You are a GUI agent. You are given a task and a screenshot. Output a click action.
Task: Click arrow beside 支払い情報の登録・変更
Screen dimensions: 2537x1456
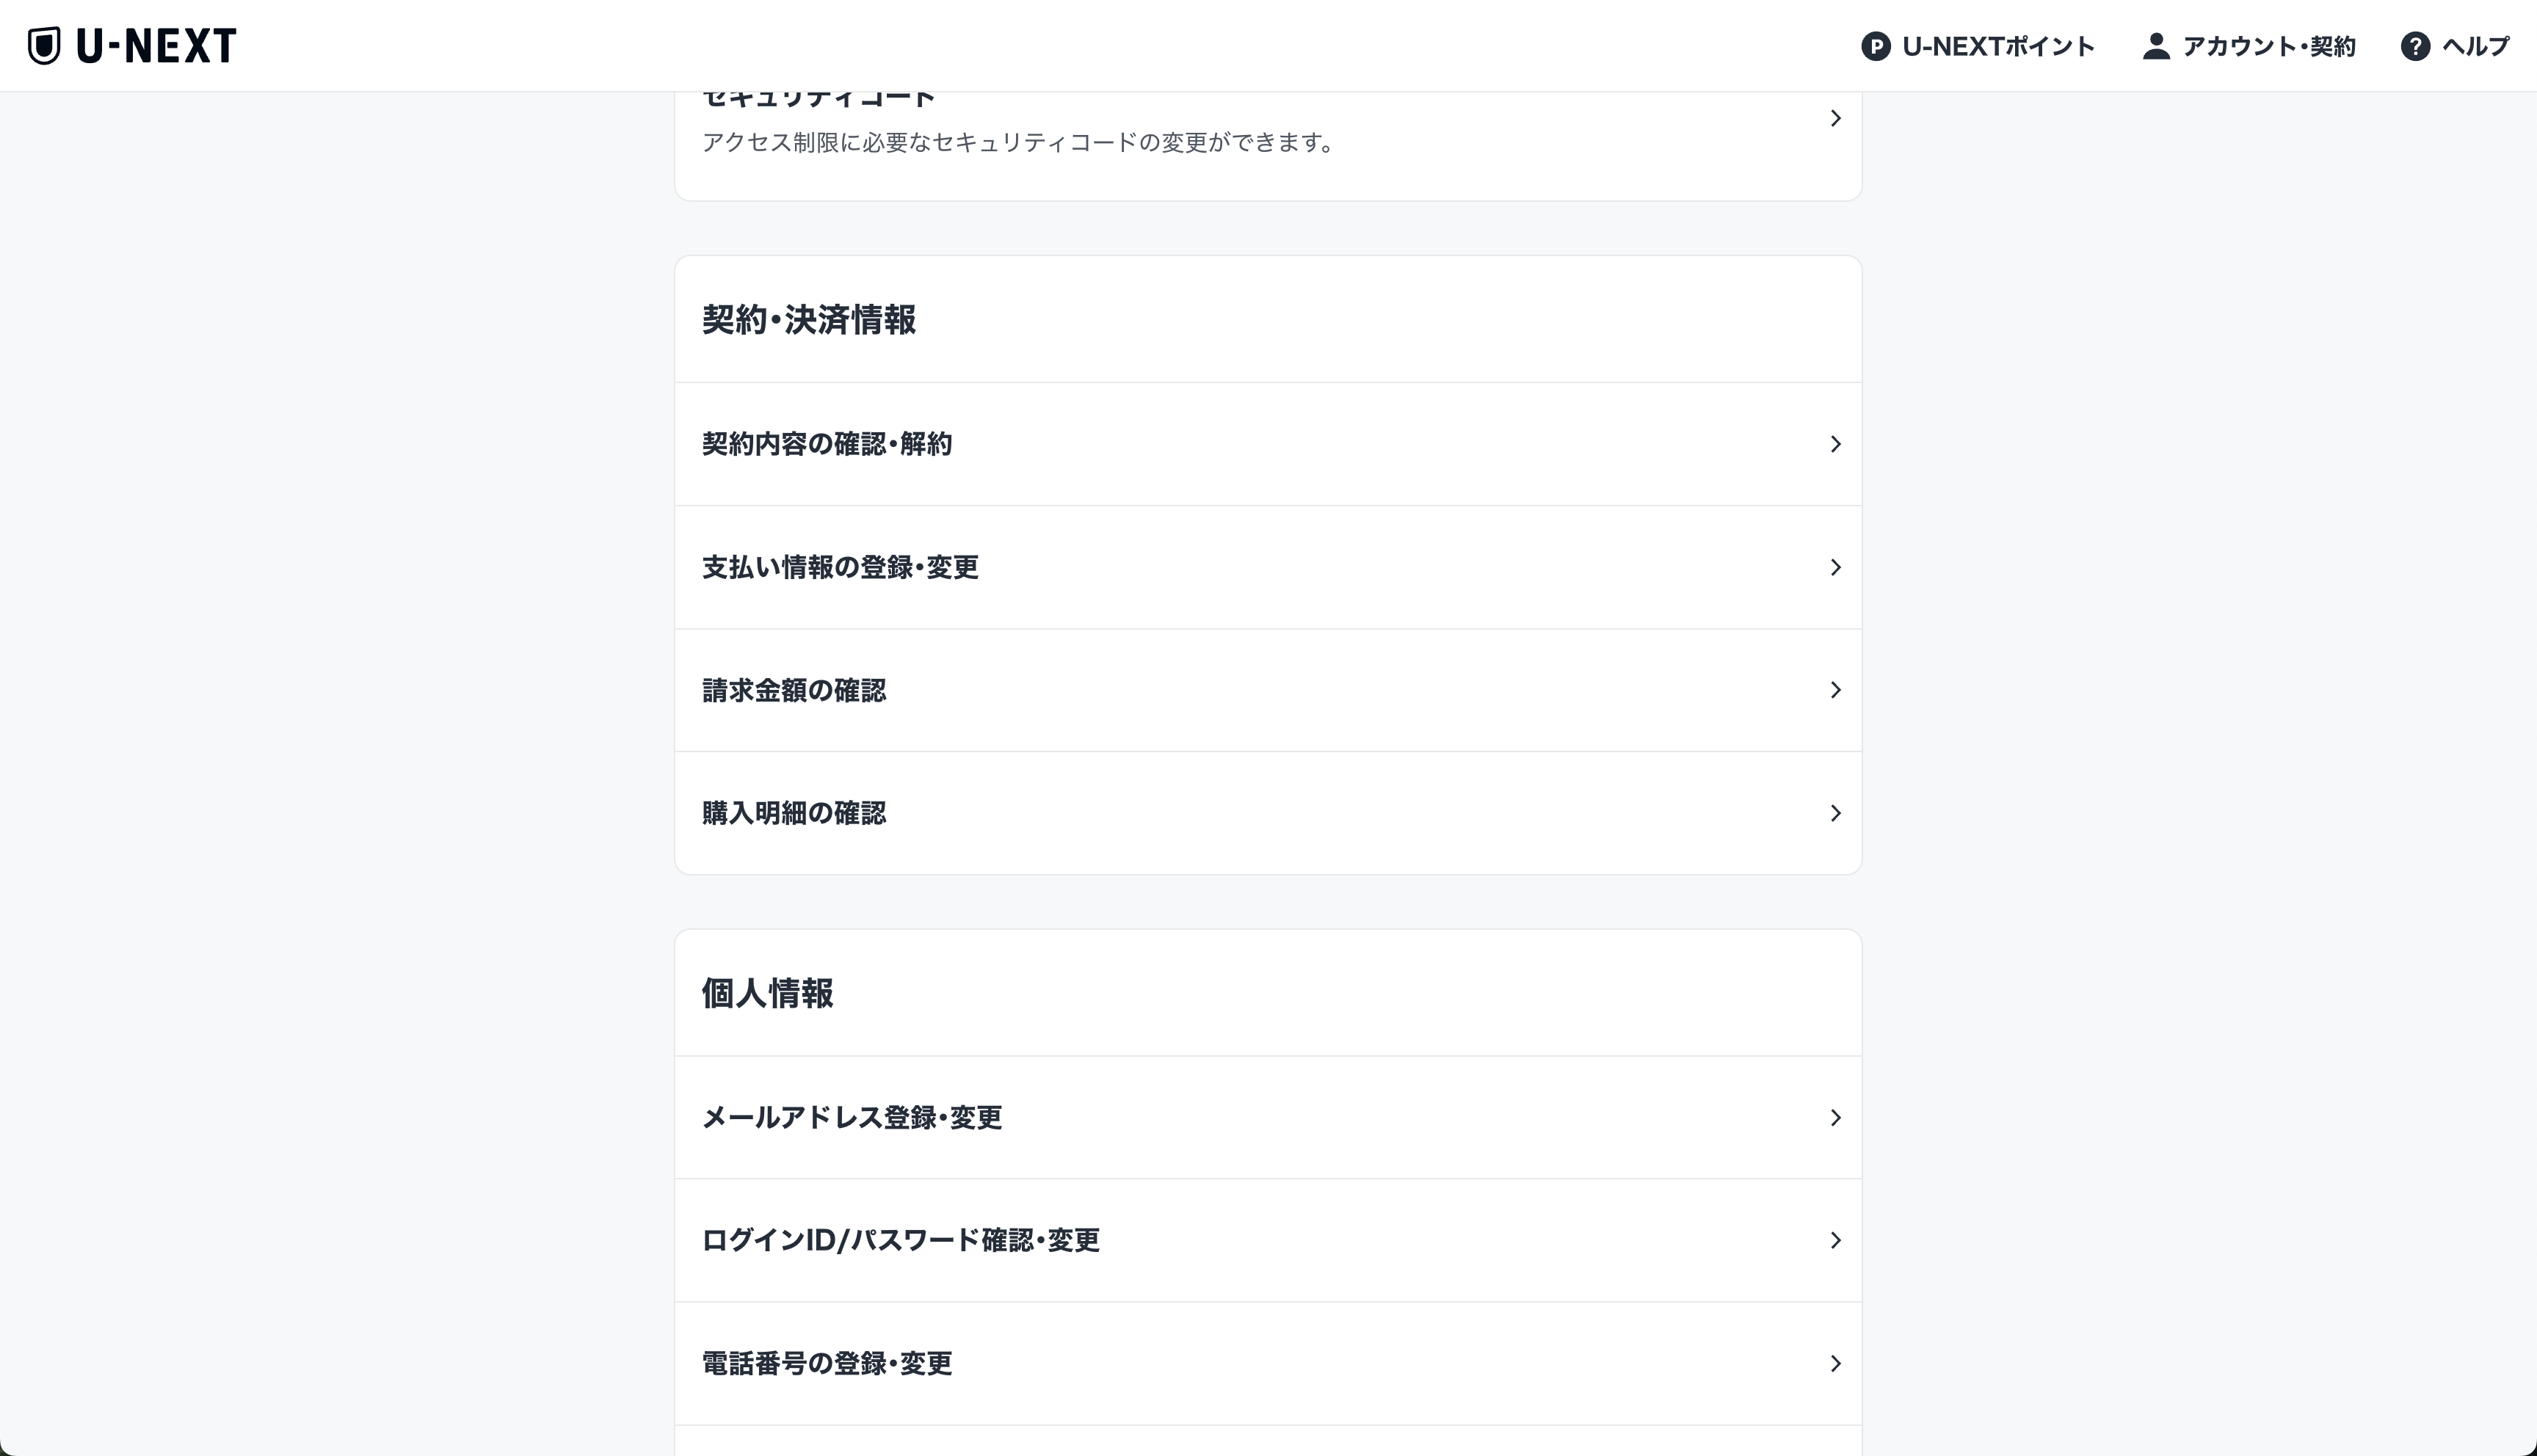click(1835, 567)
